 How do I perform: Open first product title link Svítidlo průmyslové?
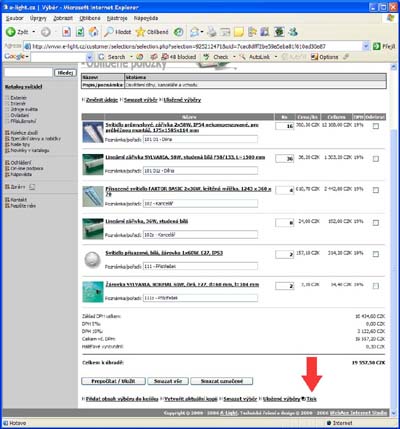coord(182,127)
